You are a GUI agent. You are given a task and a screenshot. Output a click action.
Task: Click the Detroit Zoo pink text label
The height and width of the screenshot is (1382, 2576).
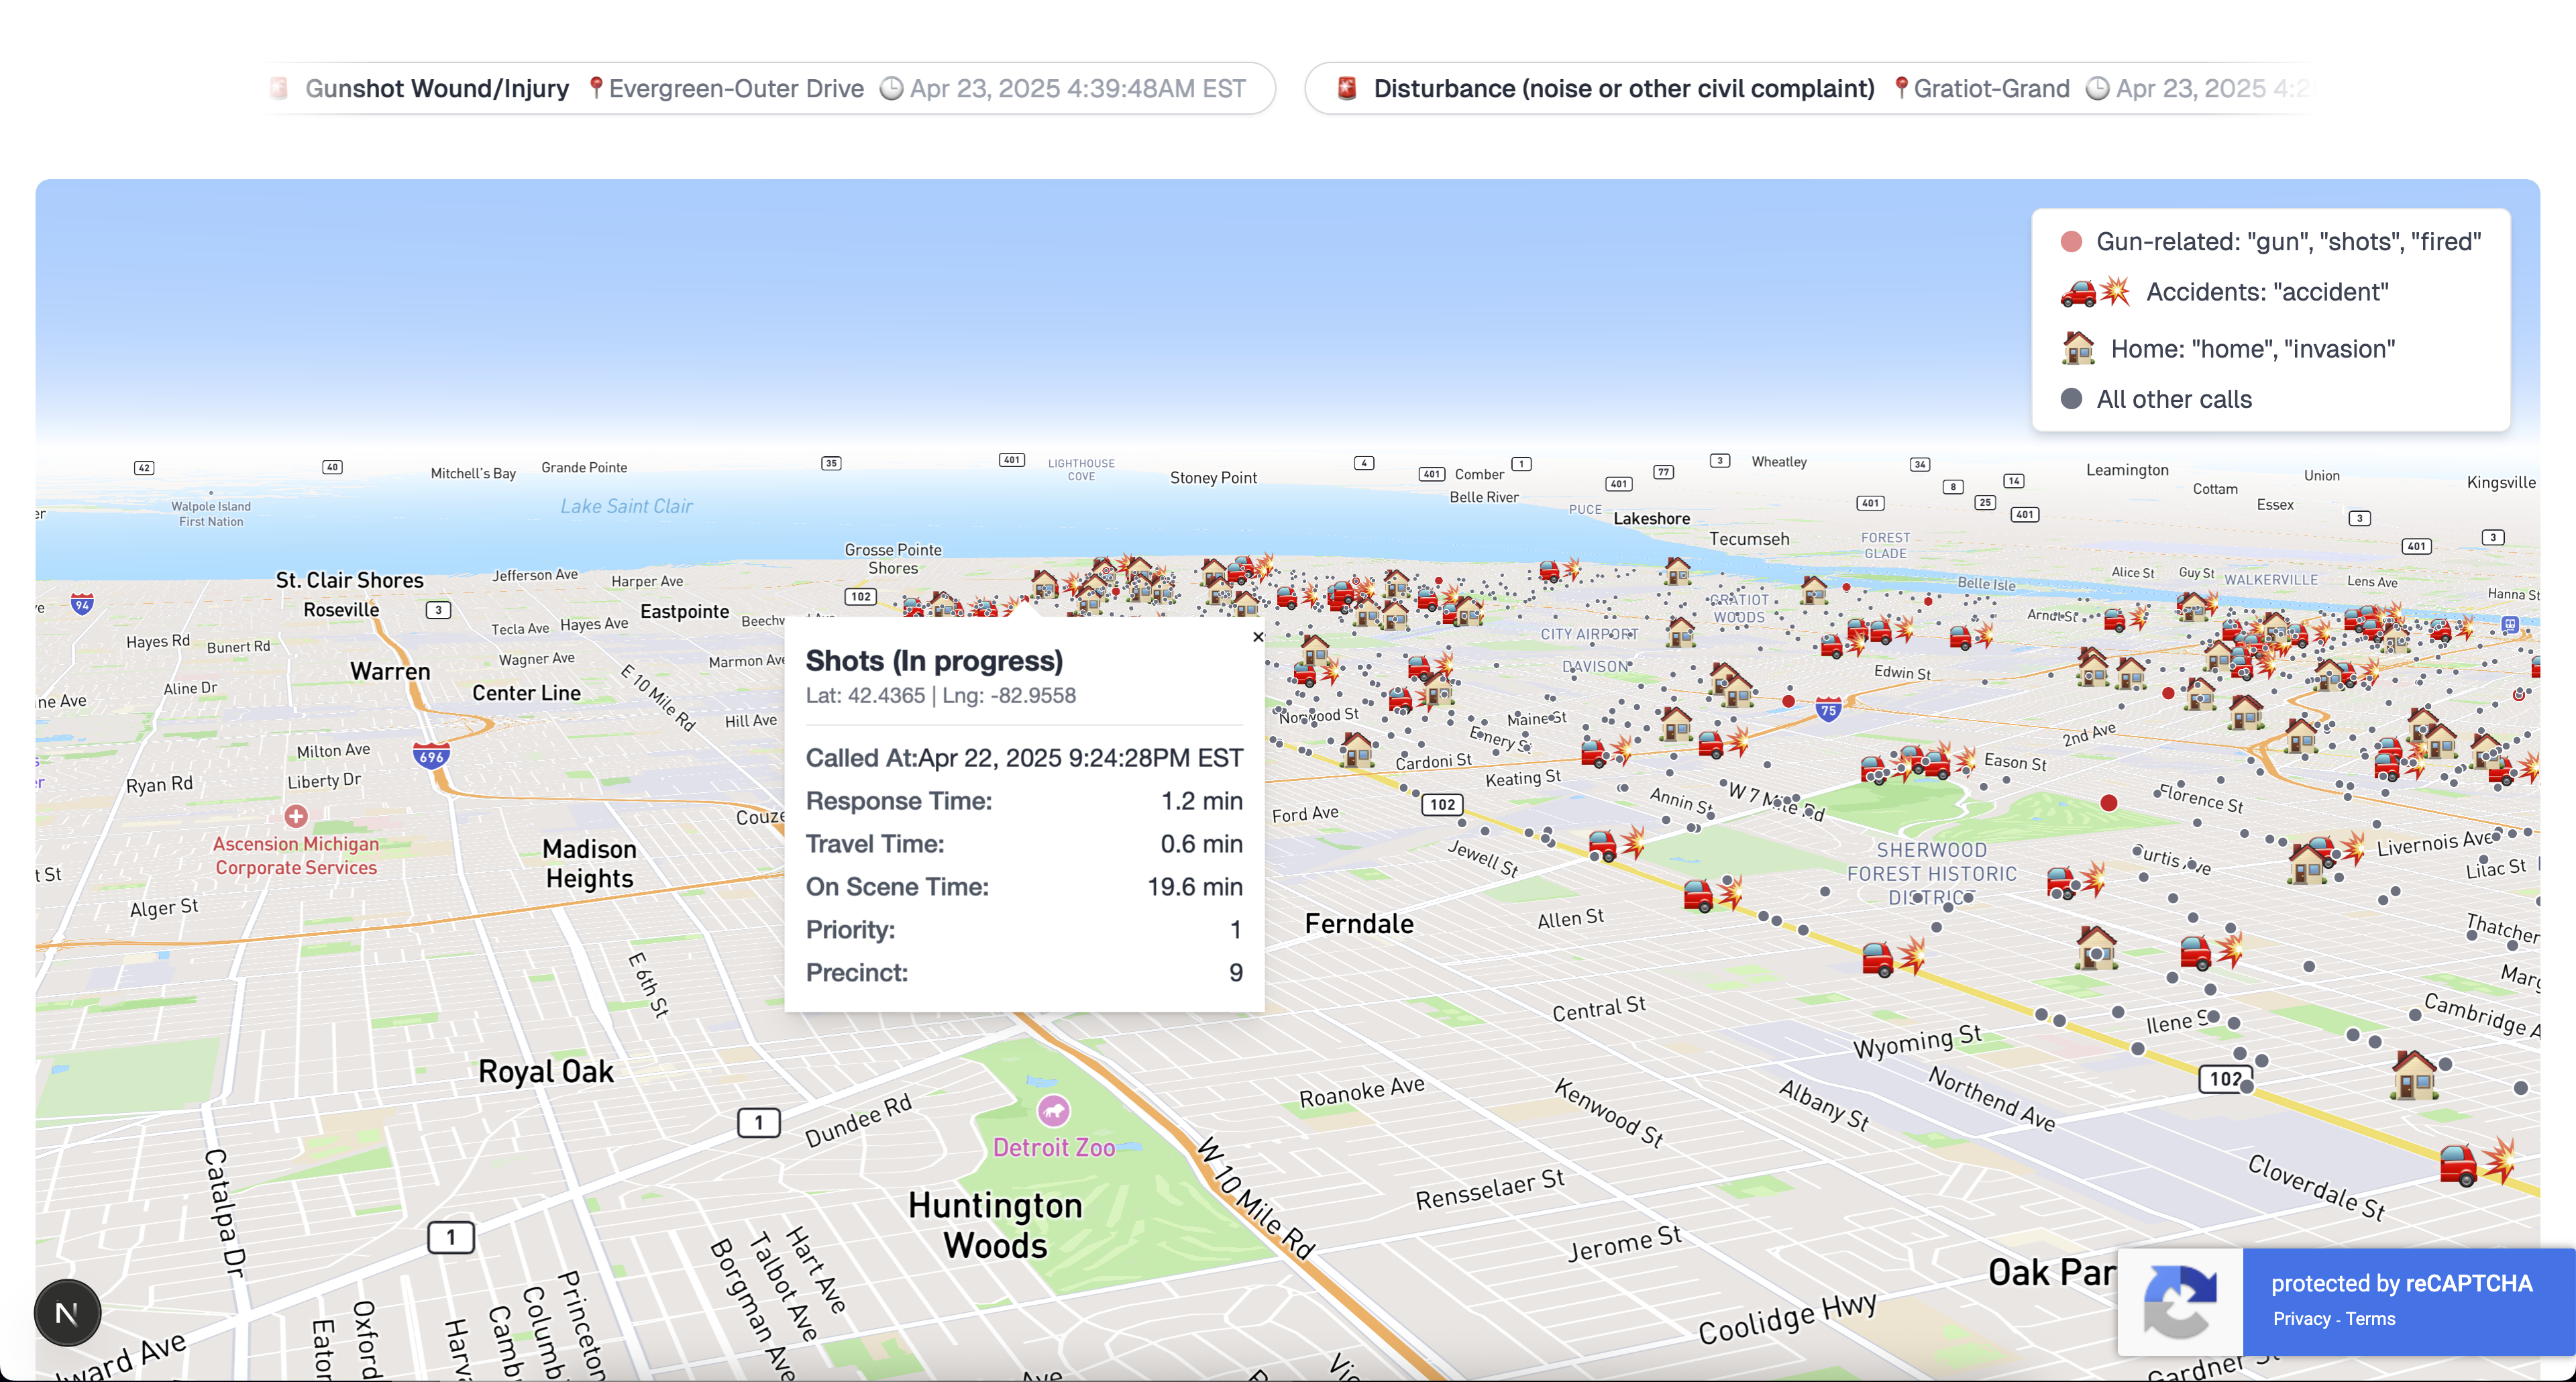point(1053,1147)
